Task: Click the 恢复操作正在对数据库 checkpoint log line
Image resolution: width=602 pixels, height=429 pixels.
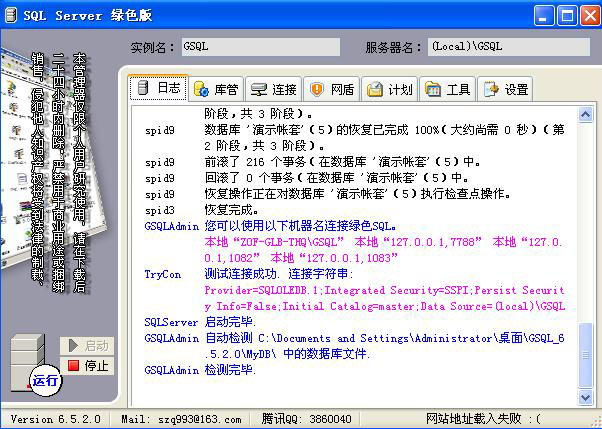Action: click(358, 194)
